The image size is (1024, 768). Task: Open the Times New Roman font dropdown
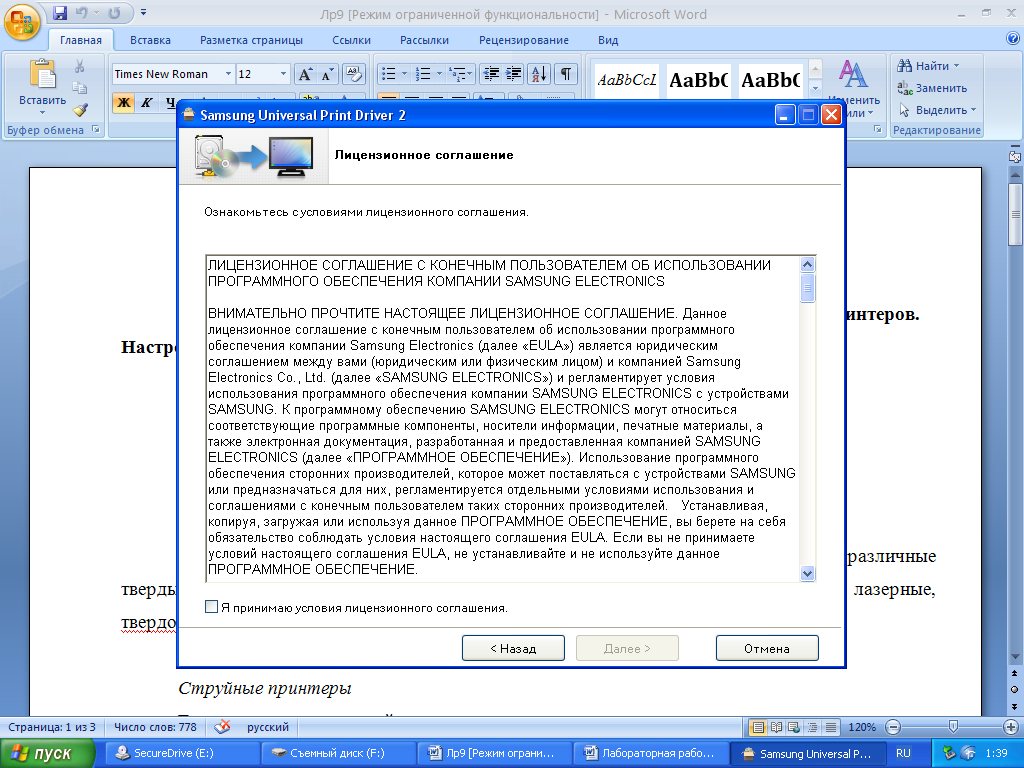click(x=228, y=74)
